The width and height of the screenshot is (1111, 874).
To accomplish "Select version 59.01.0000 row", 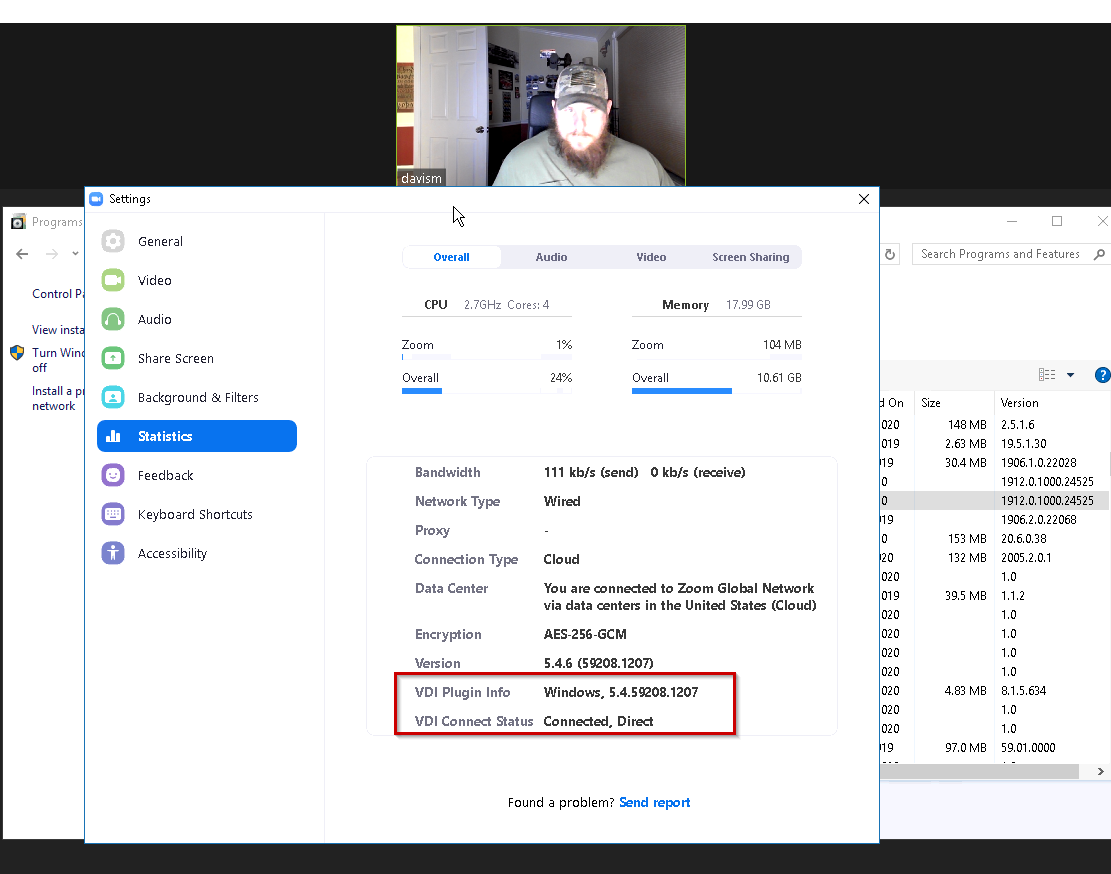I will (995, 748).
